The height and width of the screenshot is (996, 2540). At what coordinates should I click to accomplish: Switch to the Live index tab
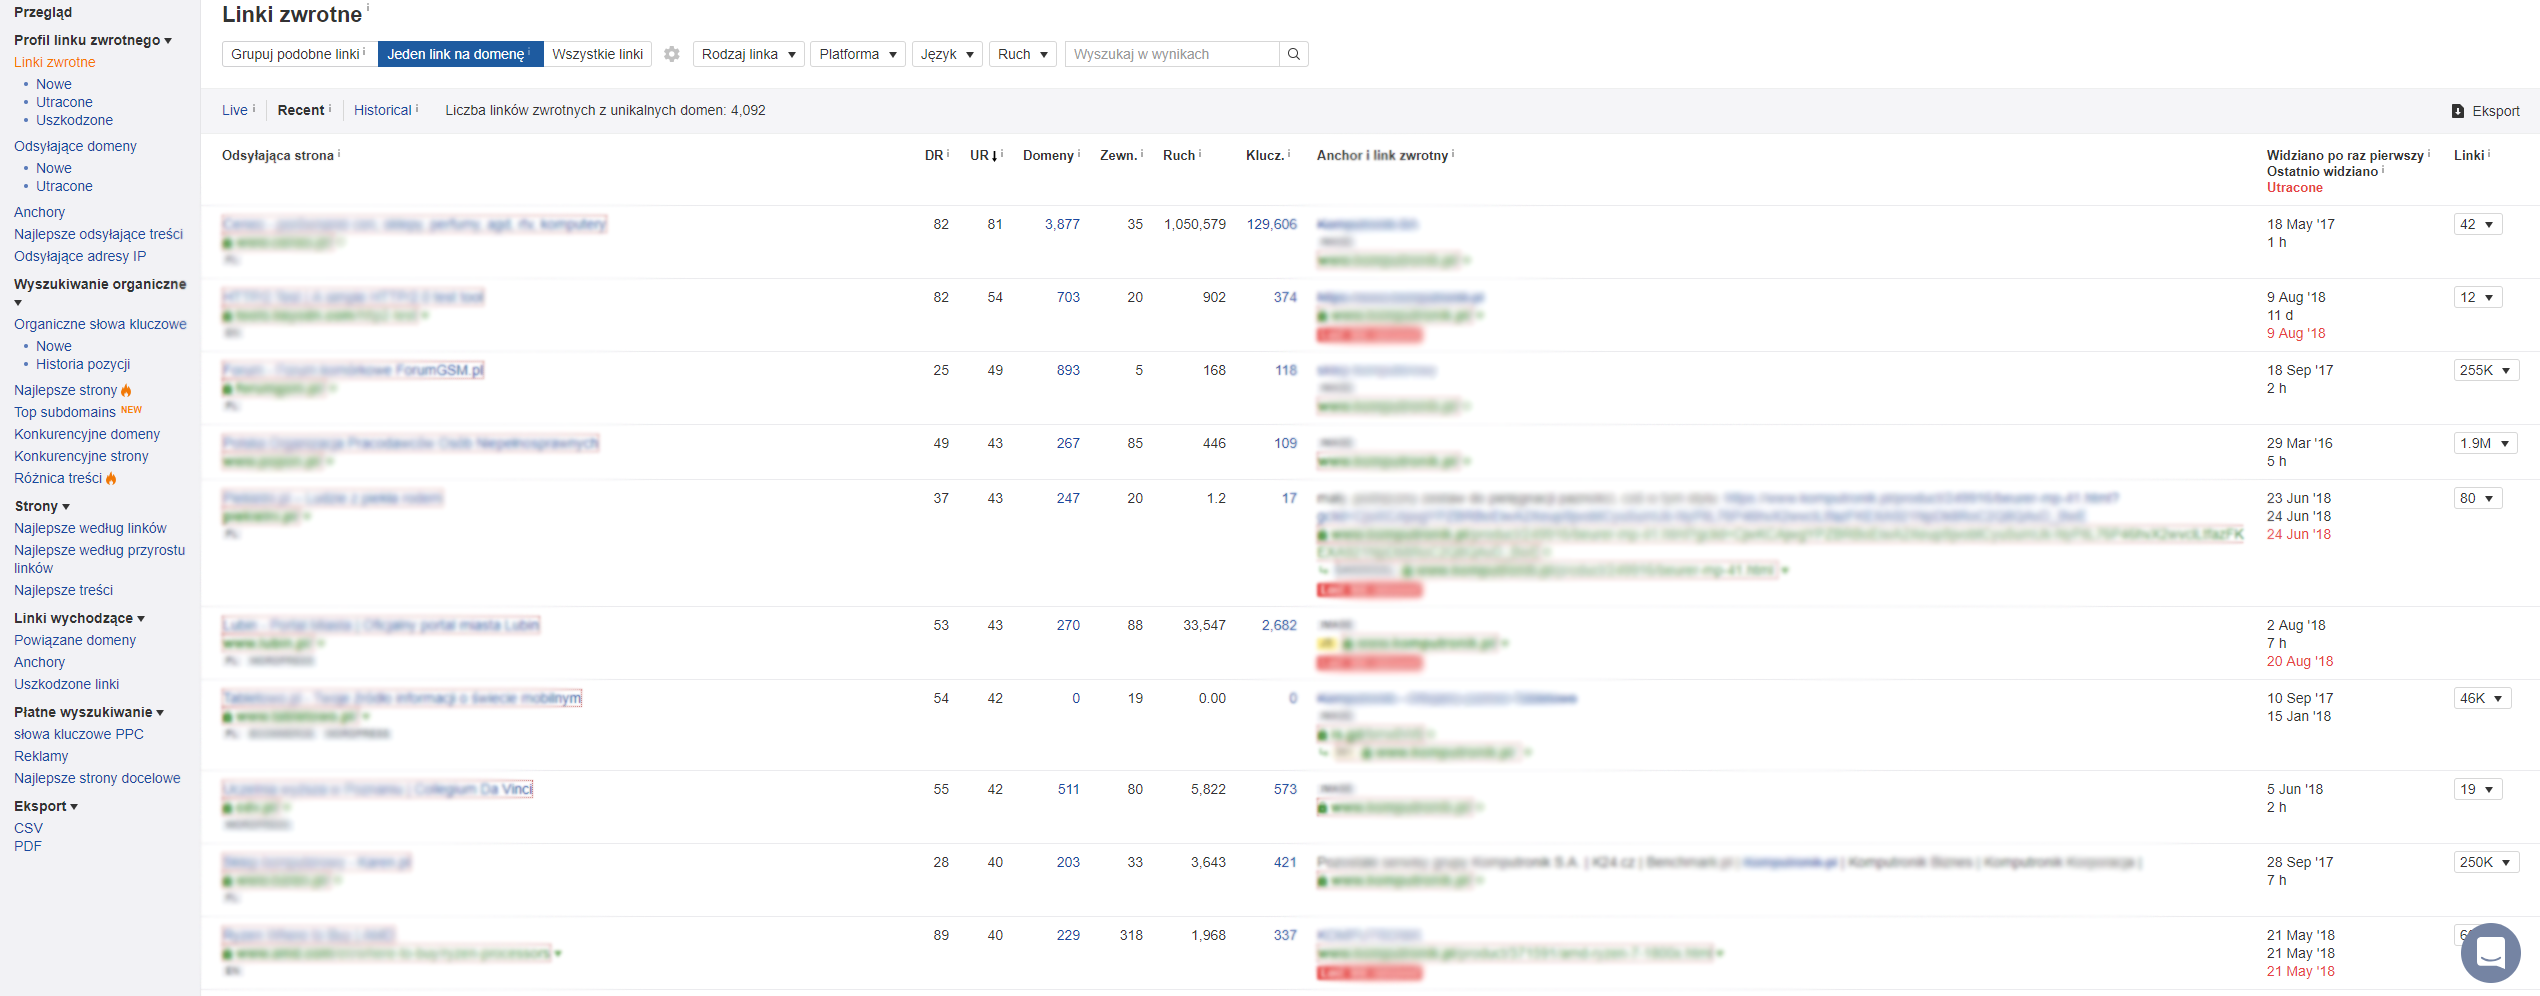point(235,110)
